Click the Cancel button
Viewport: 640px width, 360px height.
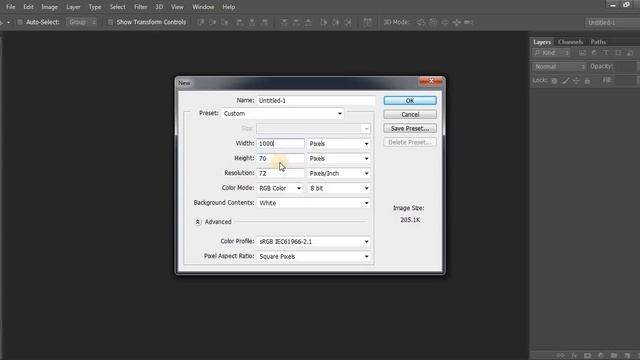[x=410, y=114]
